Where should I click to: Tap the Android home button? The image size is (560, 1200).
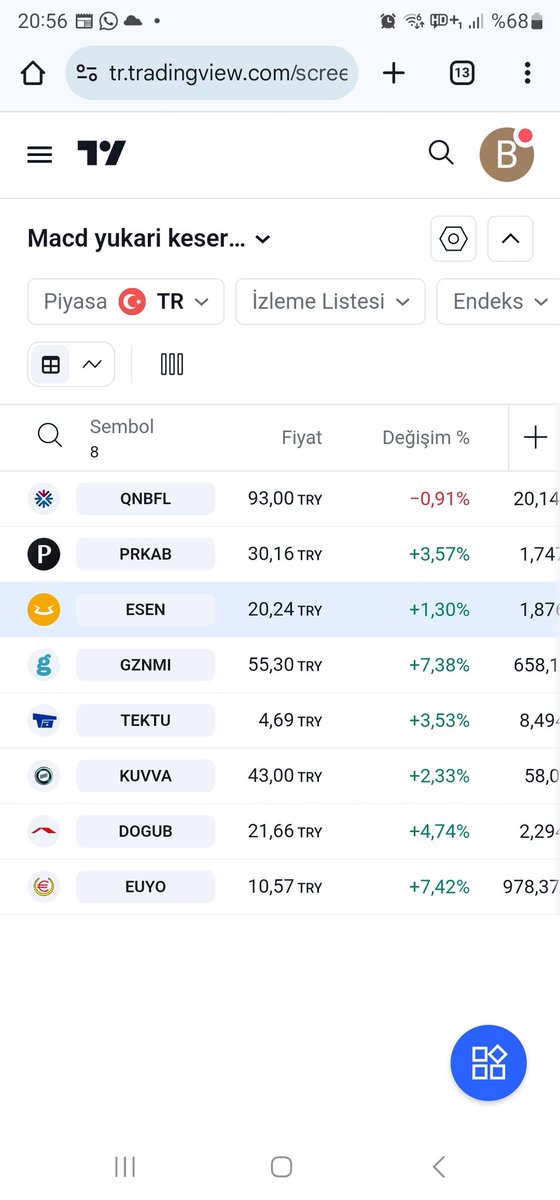pos(281,1166)
